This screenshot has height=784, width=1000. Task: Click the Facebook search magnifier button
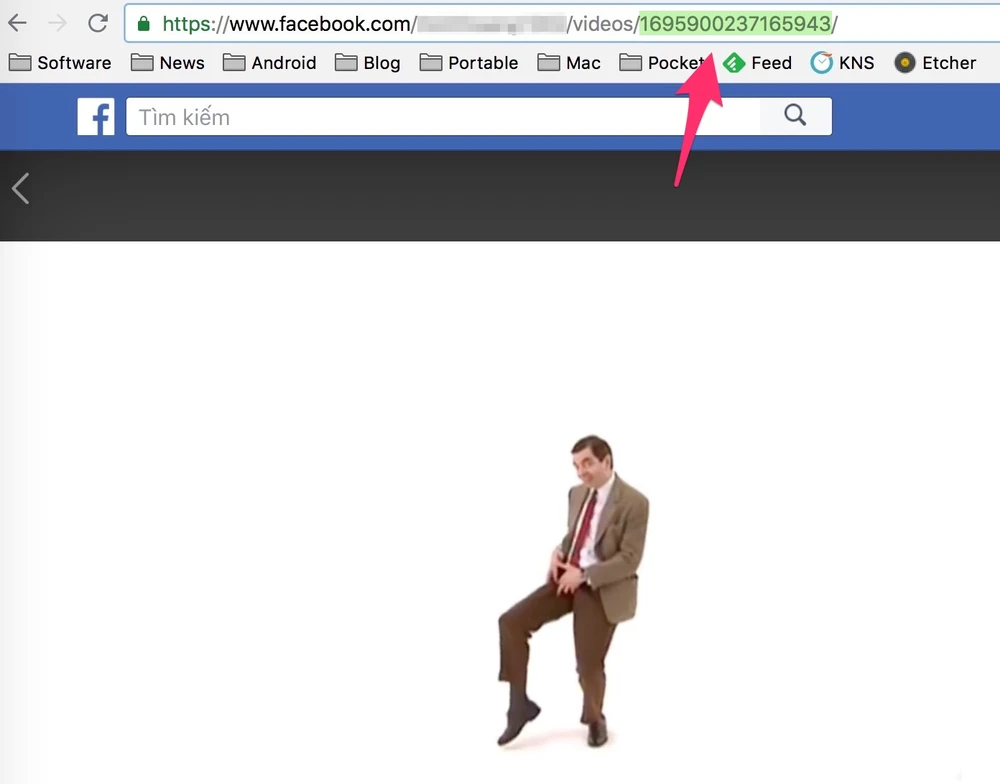[795, 116]
